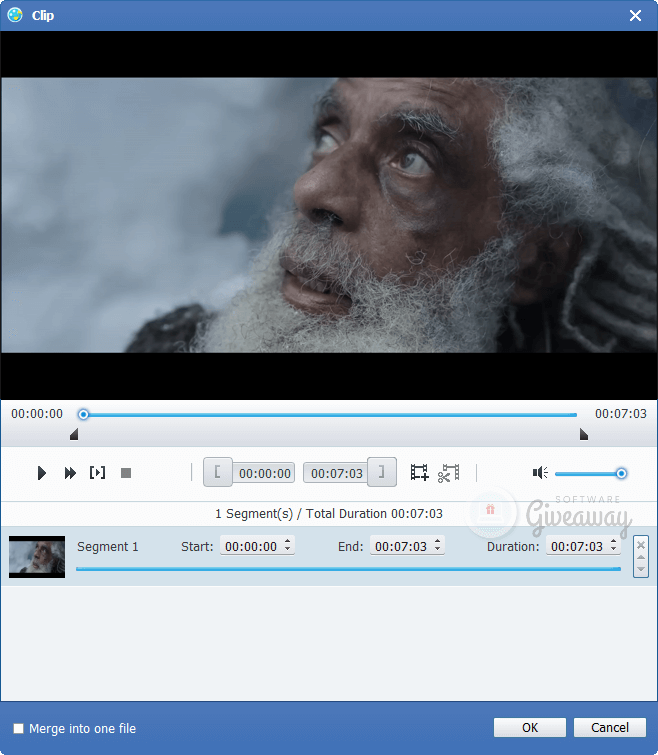Click the new segment filmstrip icon
Image resolution: width=658 pixels, height=755 pixels.
419,473
